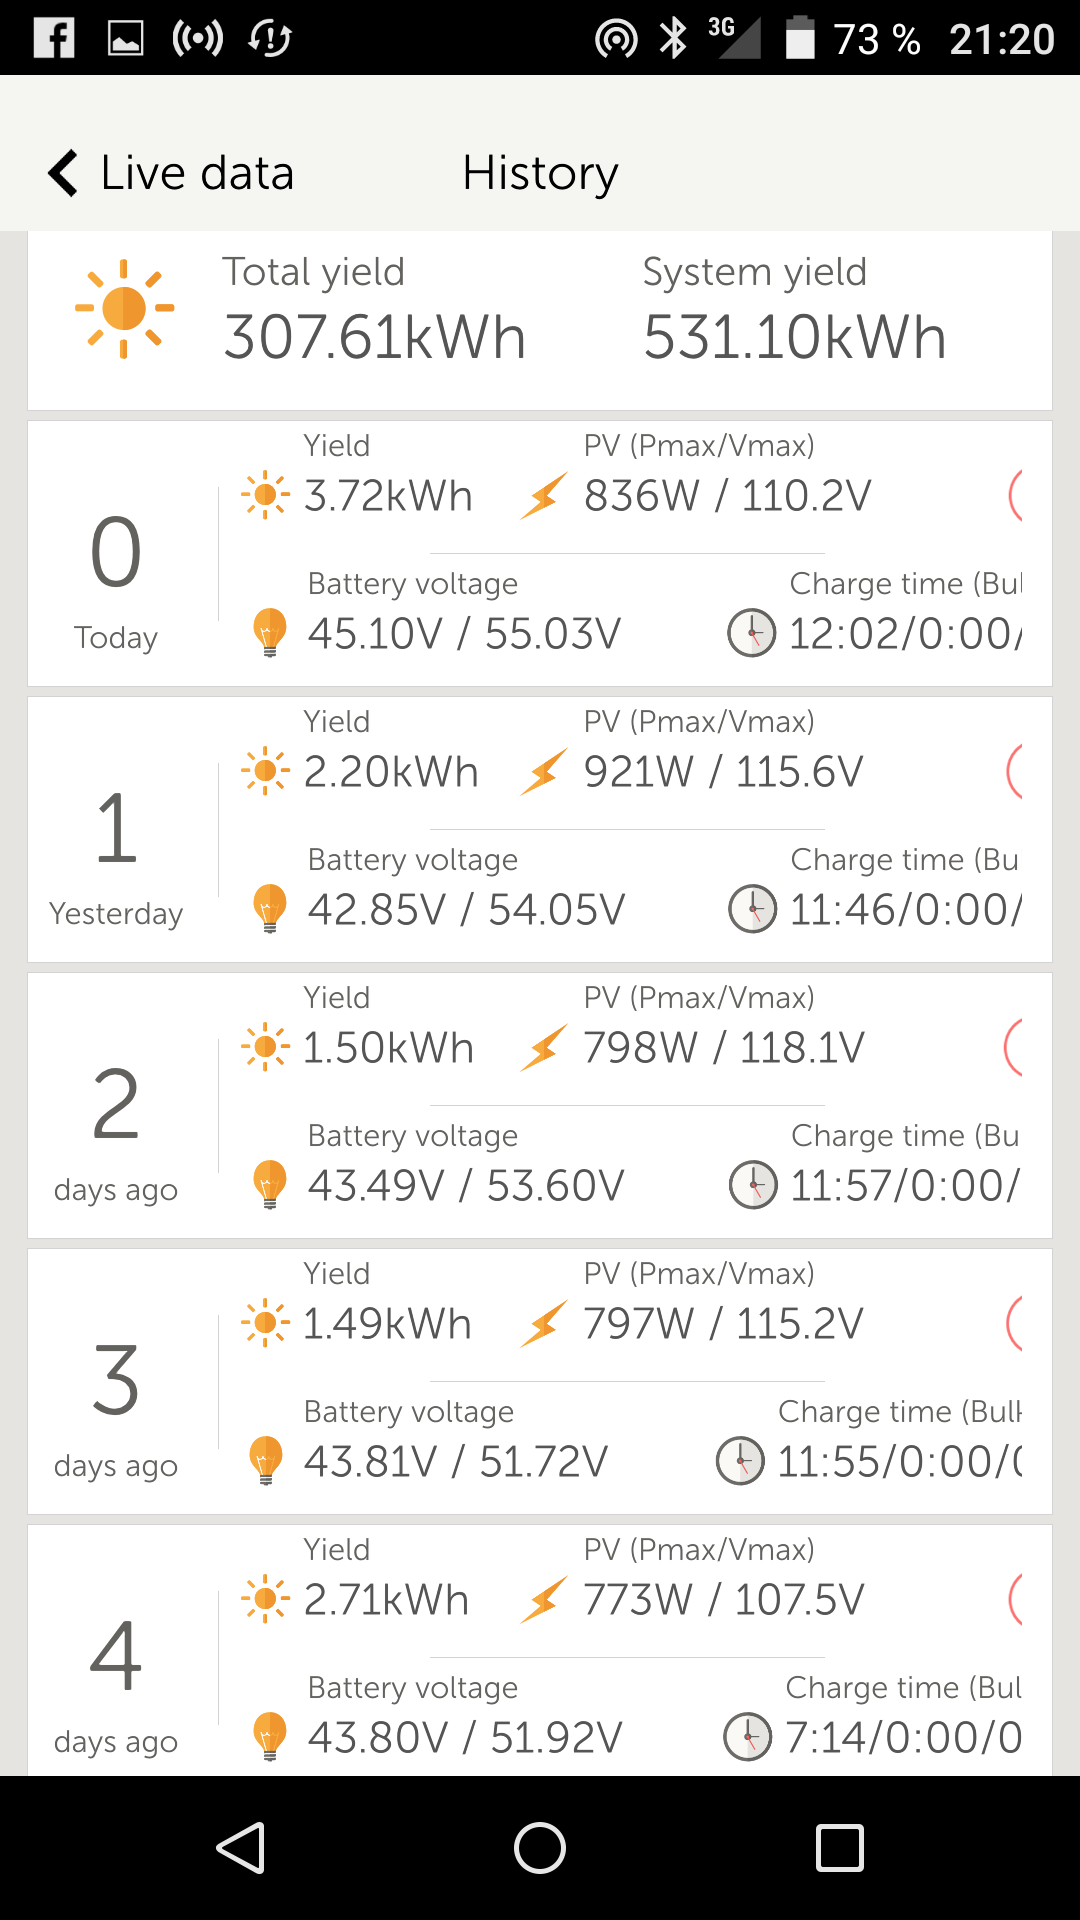
Task: Tap the lightning bolt for 3 days ago
Action: click(x=544, y=1324)
